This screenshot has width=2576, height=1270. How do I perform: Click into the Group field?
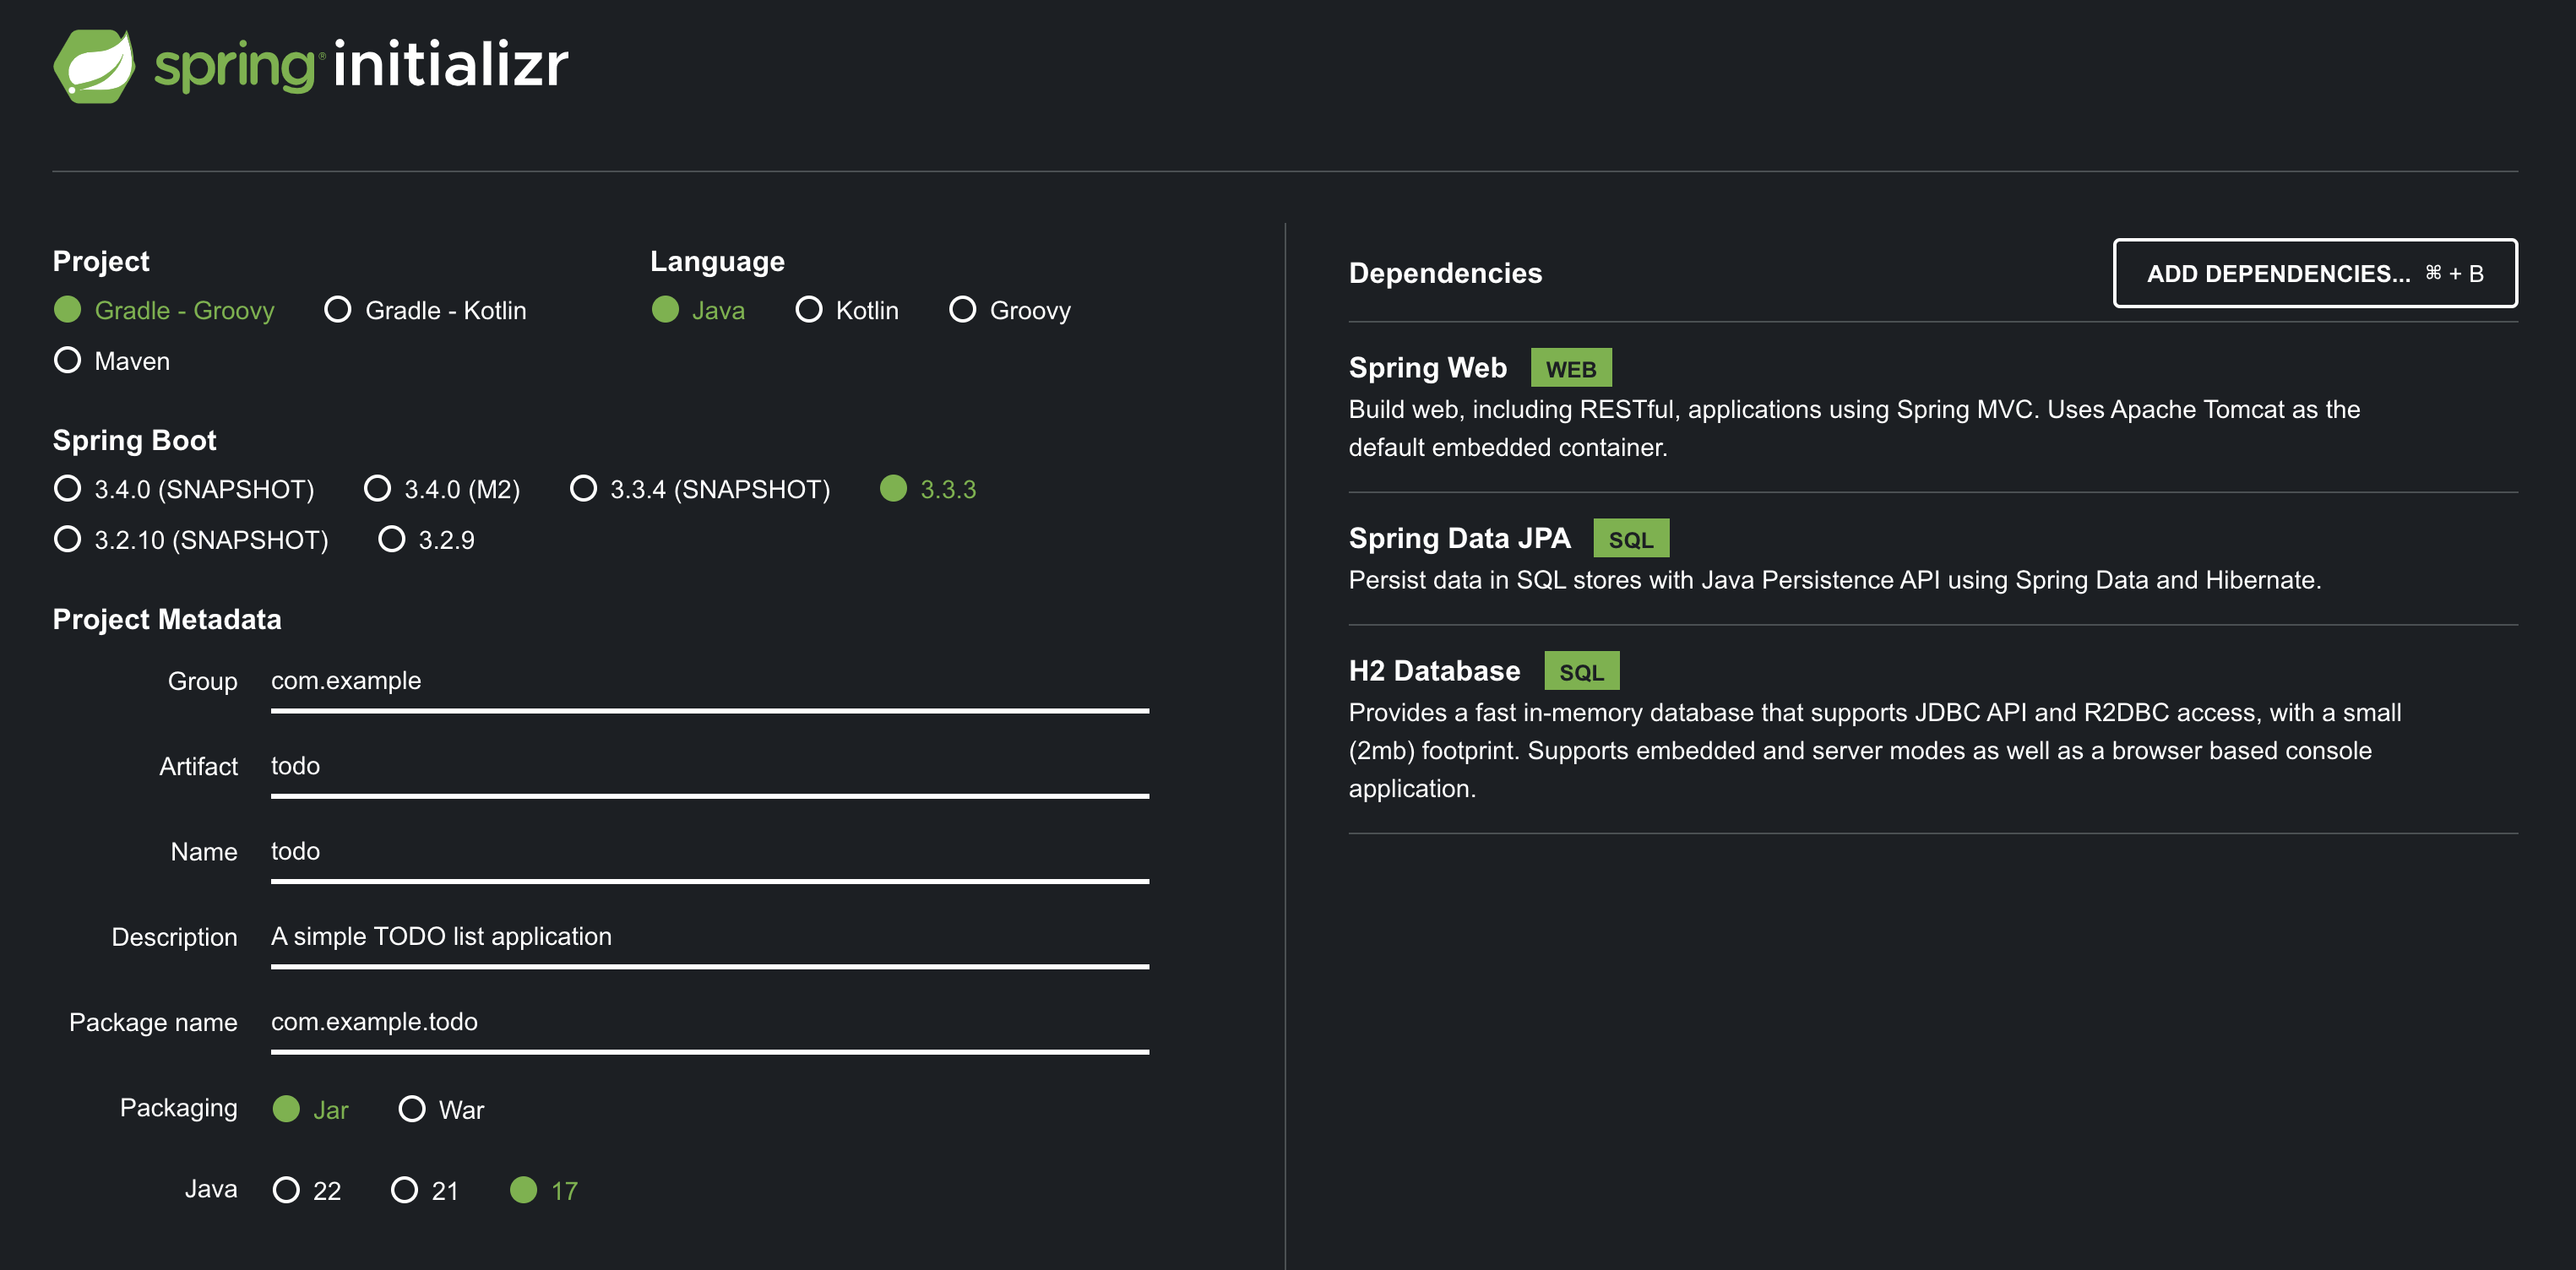click(709, 681)
